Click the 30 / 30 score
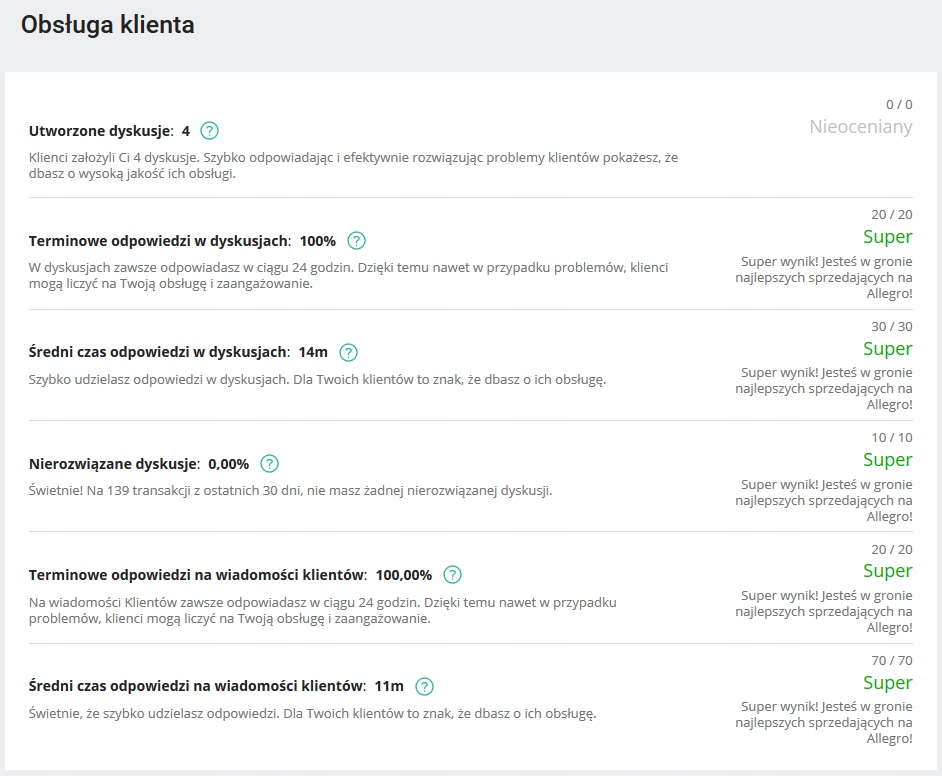942x776 pixels. click(892, 327)
